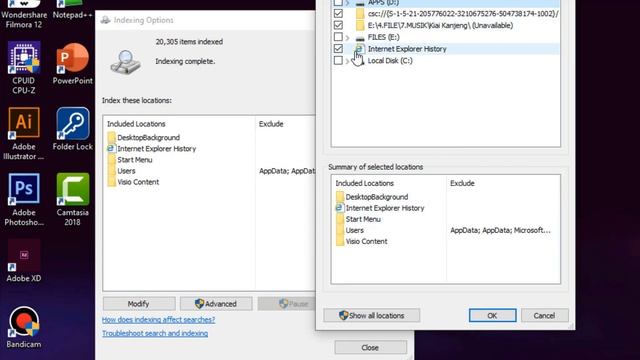Click the Modify button in Indexing Options
640x360 pixels.
point(139,304)
